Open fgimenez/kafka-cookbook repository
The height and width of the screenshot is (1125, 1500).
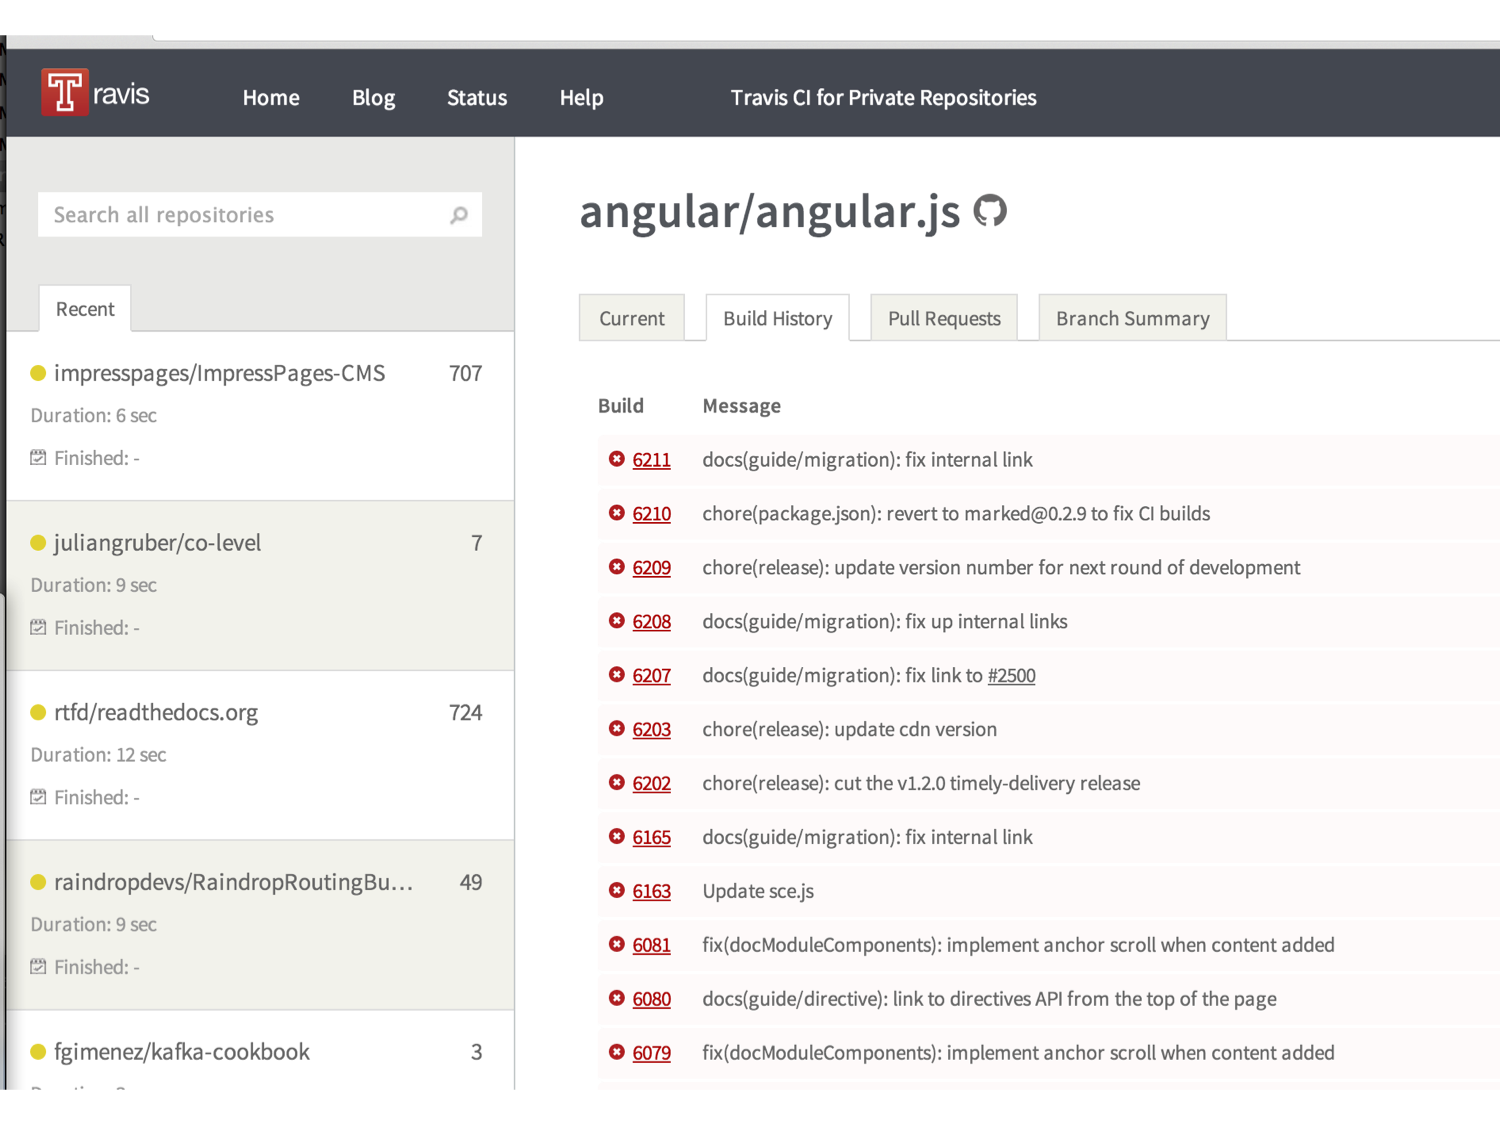tap(182, 1052)
